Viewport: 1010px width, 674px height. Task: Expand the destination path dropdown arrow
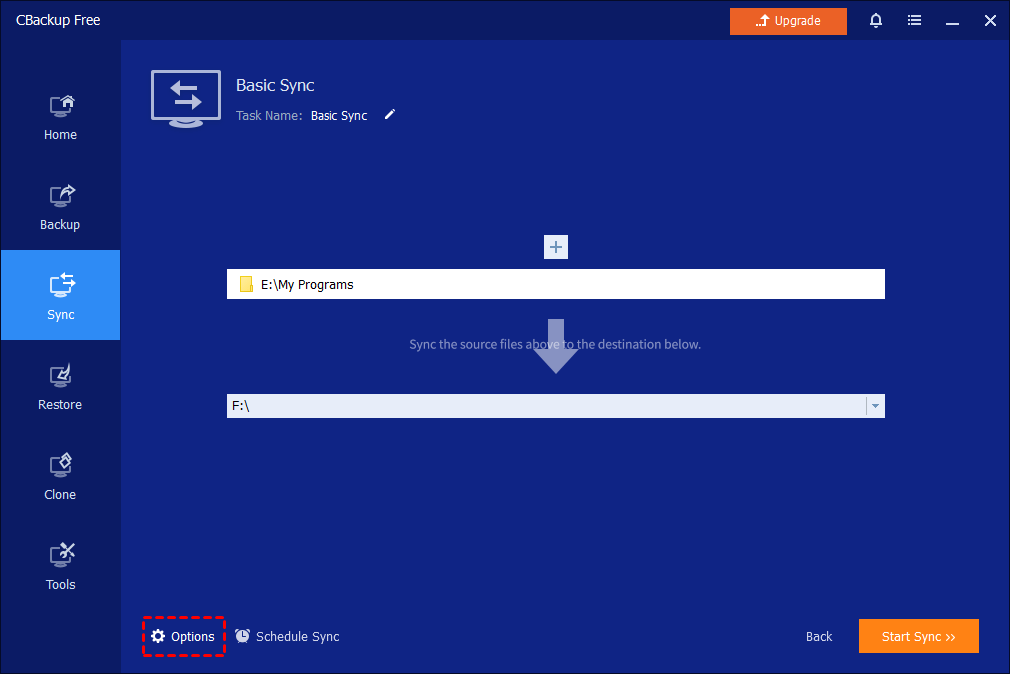coord(875,406)
